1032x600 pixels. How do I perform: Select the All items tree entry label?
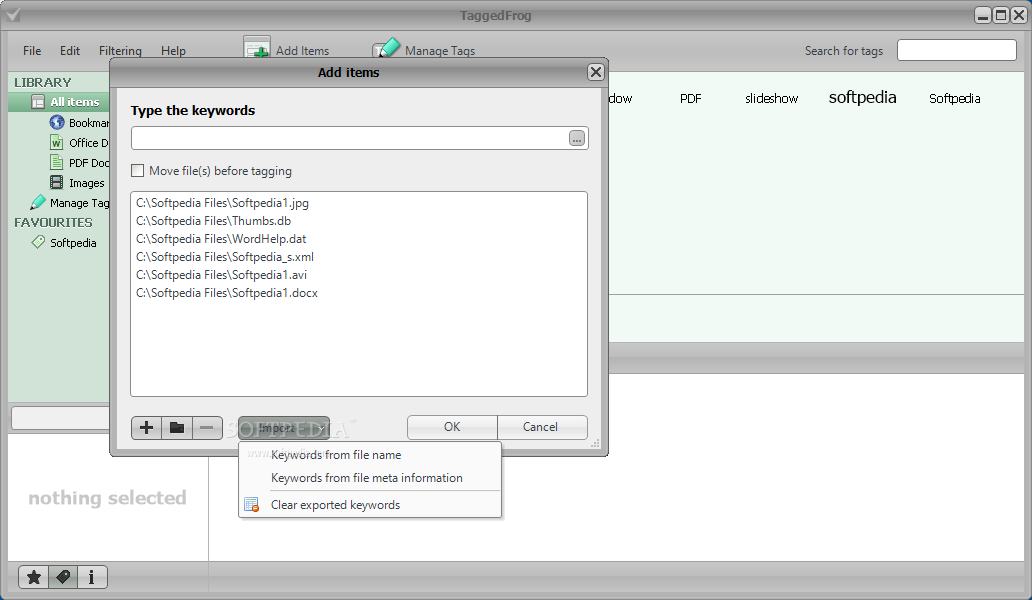pyautogui.click(x=75, y=102)
